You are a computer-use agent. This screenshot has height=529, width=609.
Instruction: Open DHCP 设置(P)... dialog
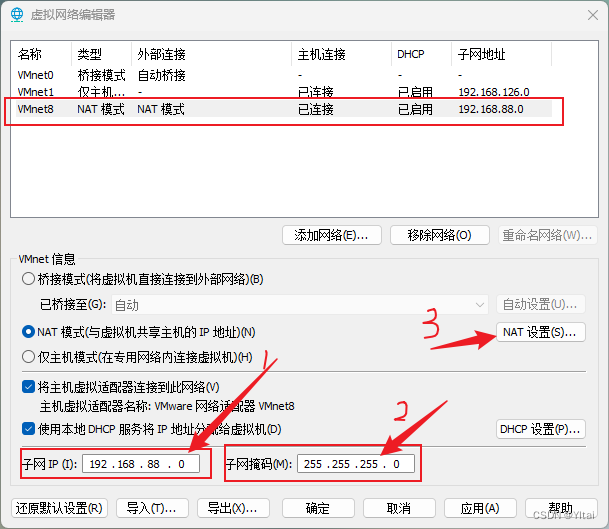pyautogui.click(x=540, y=429)
